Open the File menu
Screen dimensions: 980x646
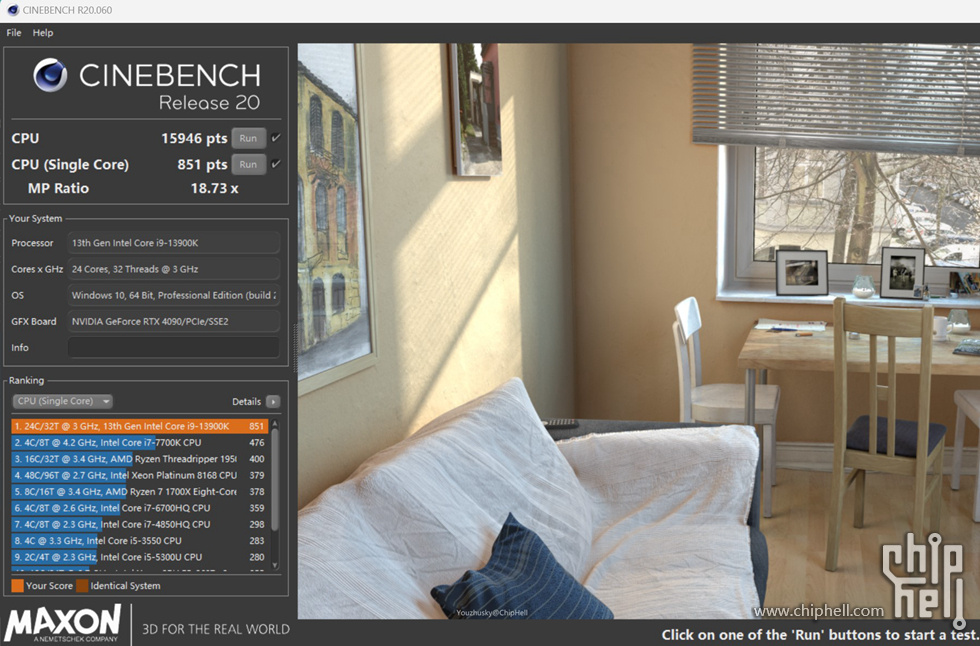coord(14,32)
